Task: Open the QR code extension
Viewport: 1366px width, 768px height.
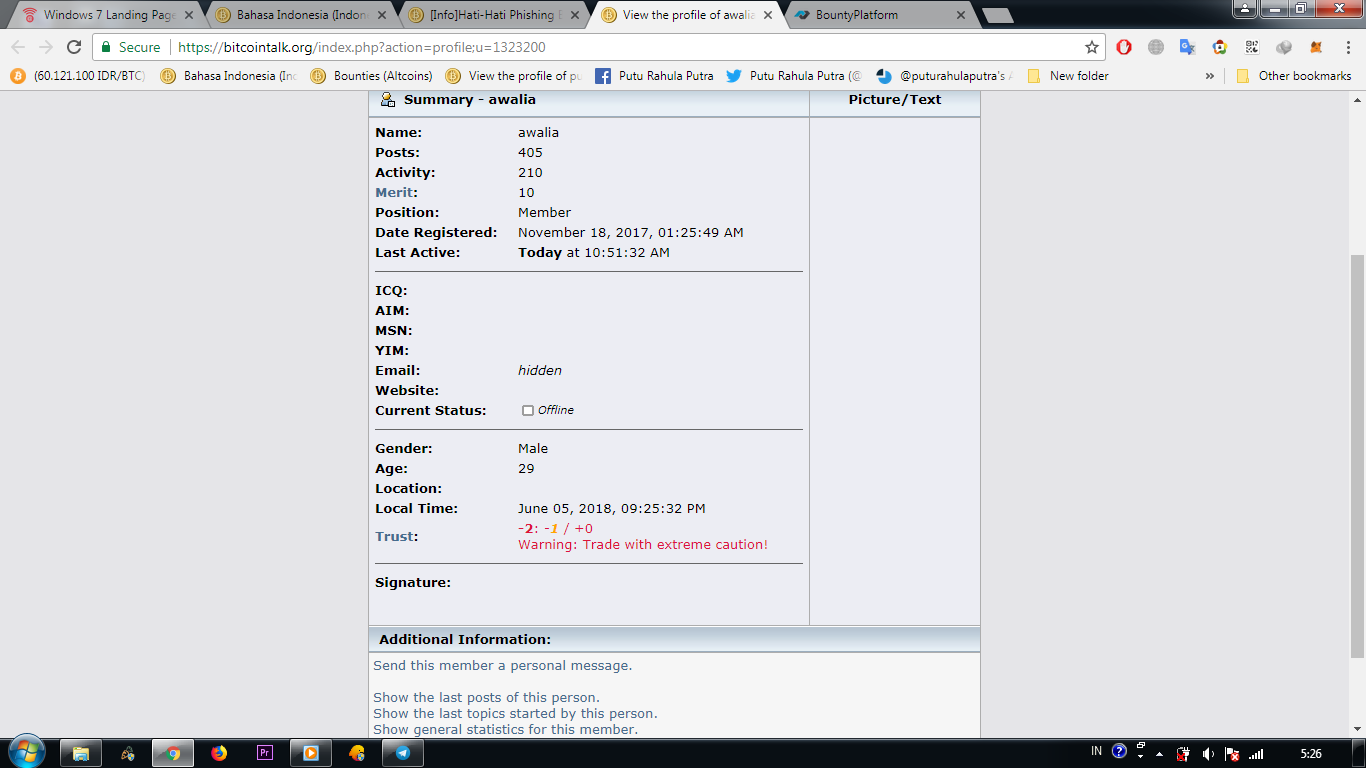Action: (1252, 47)
